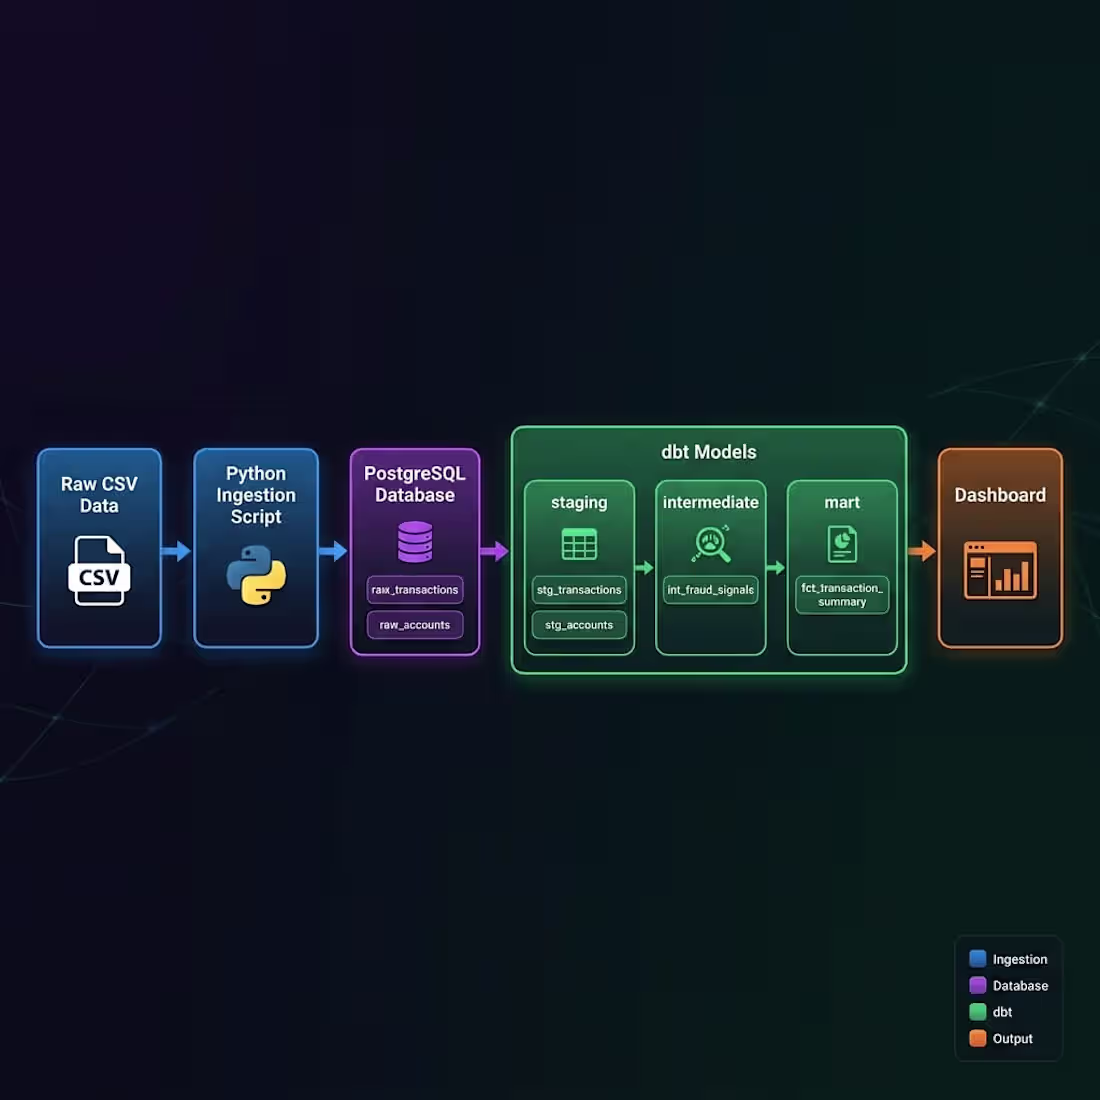
Task: Click the Python logo icon
Action: click(x=256, y=575)
